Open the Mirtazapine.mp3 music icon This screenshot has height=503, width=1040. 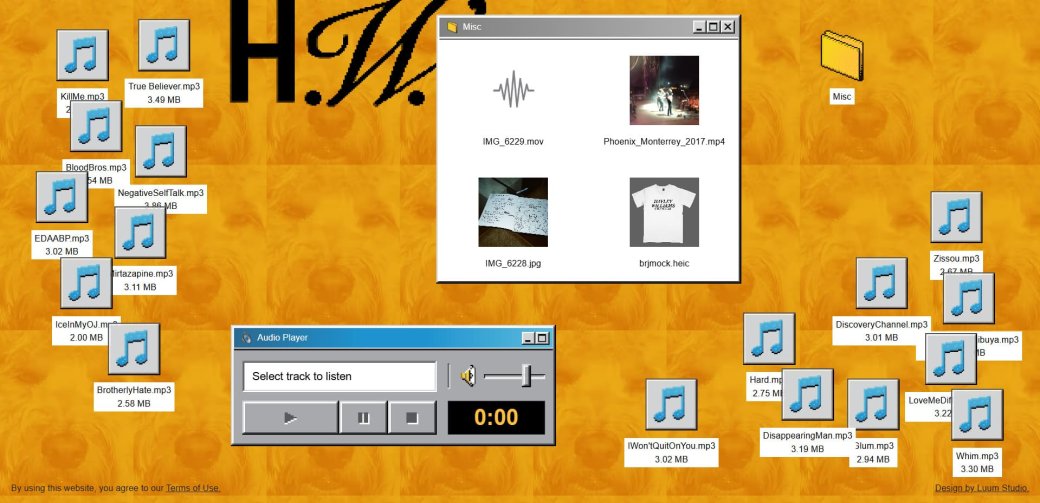tap(140, 232)
